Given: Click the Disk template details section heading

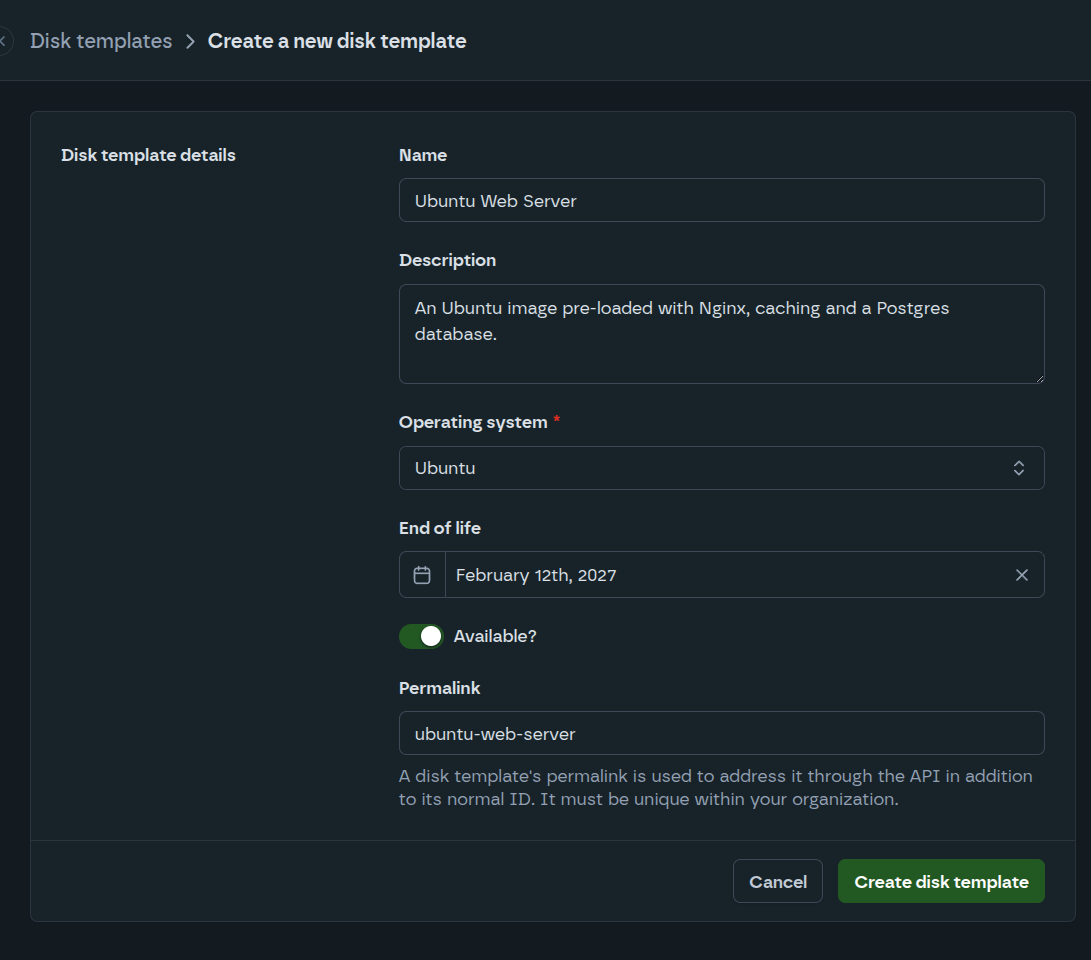Looking at the screenshot, I should point(148,155).
